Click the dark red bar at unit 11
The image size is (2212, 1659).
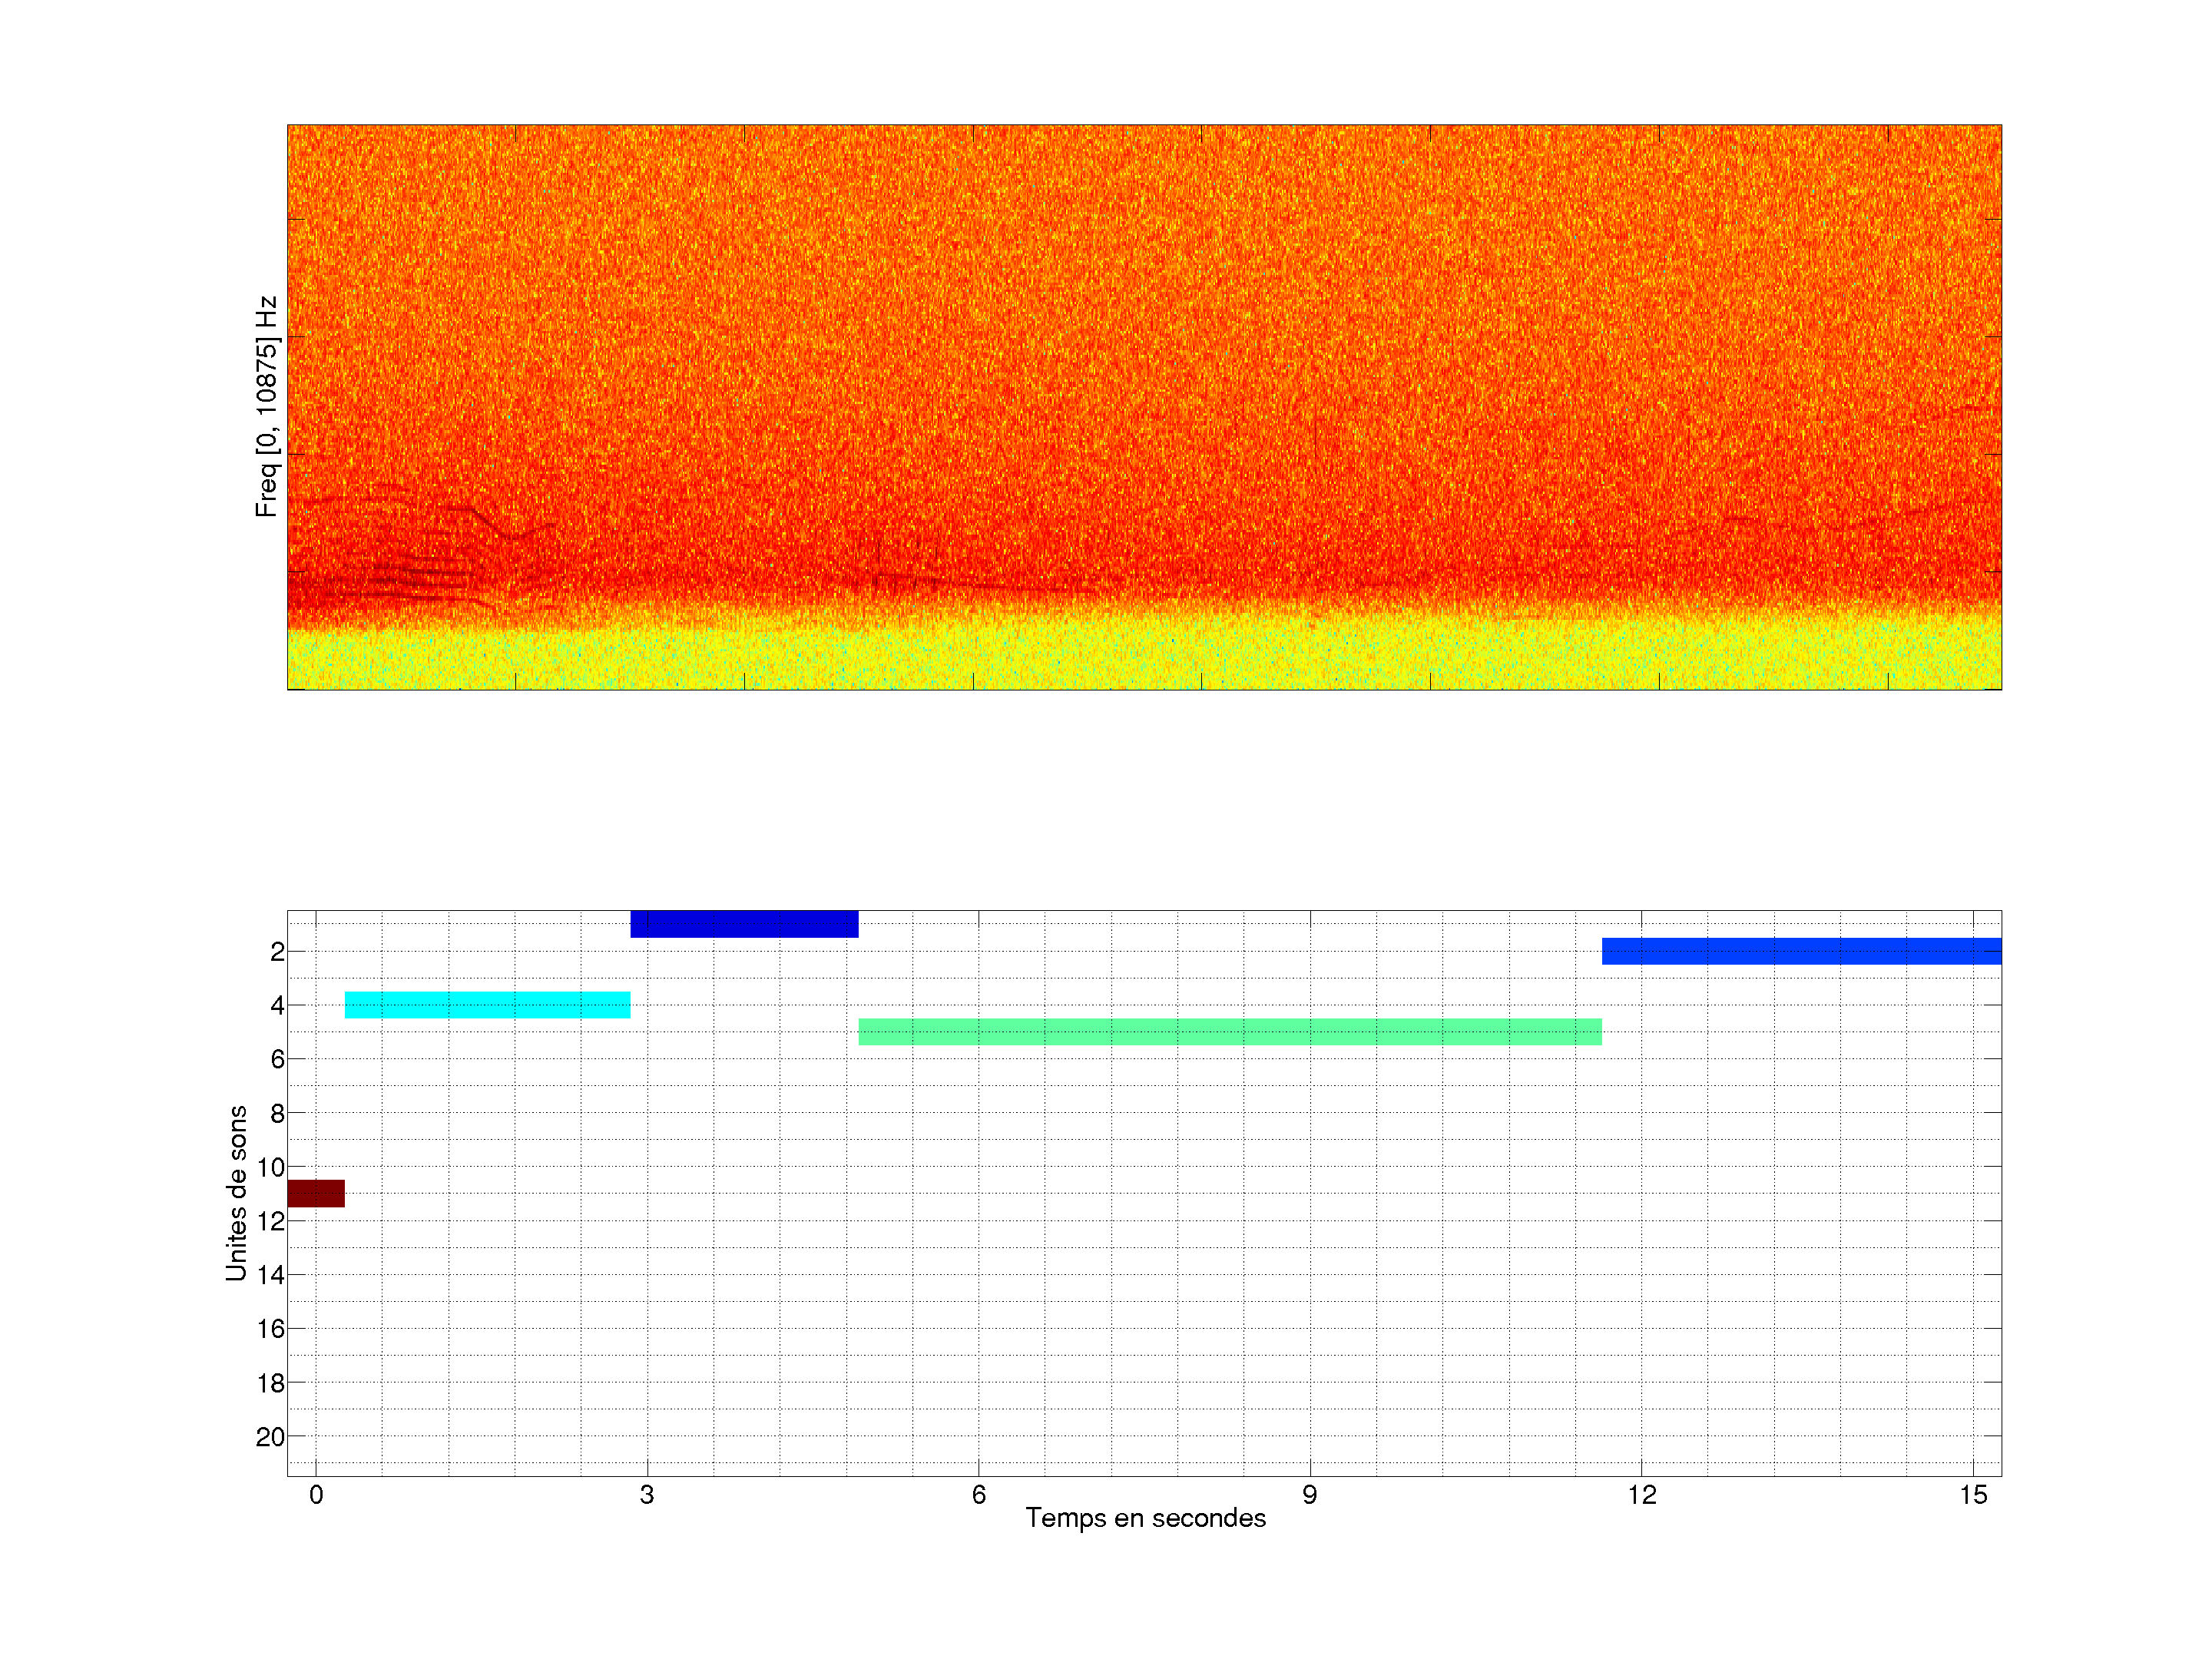pos(316,1193)
